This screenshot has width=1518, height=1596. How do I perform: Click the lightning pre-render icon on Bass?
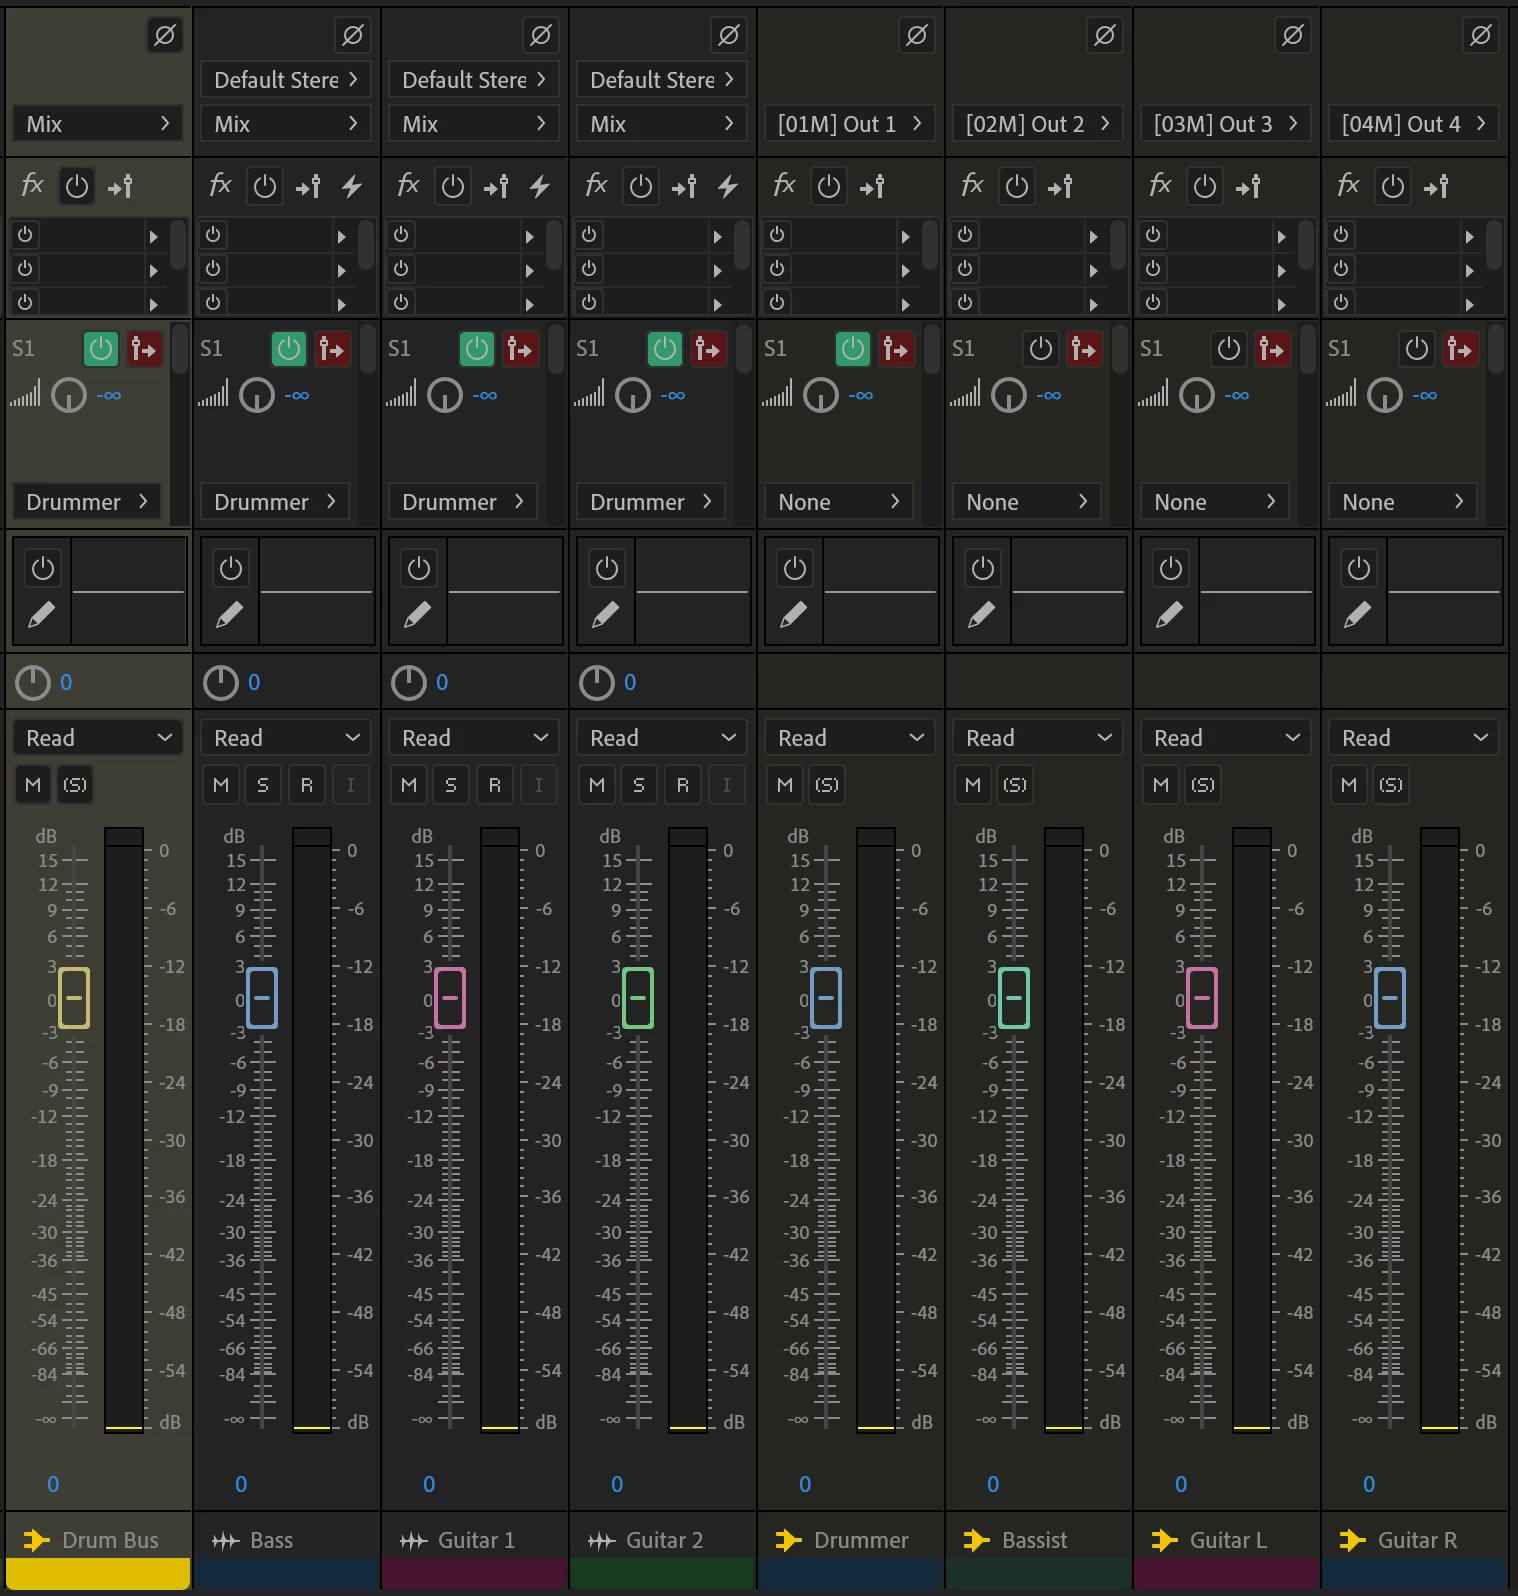pos(352,186)
